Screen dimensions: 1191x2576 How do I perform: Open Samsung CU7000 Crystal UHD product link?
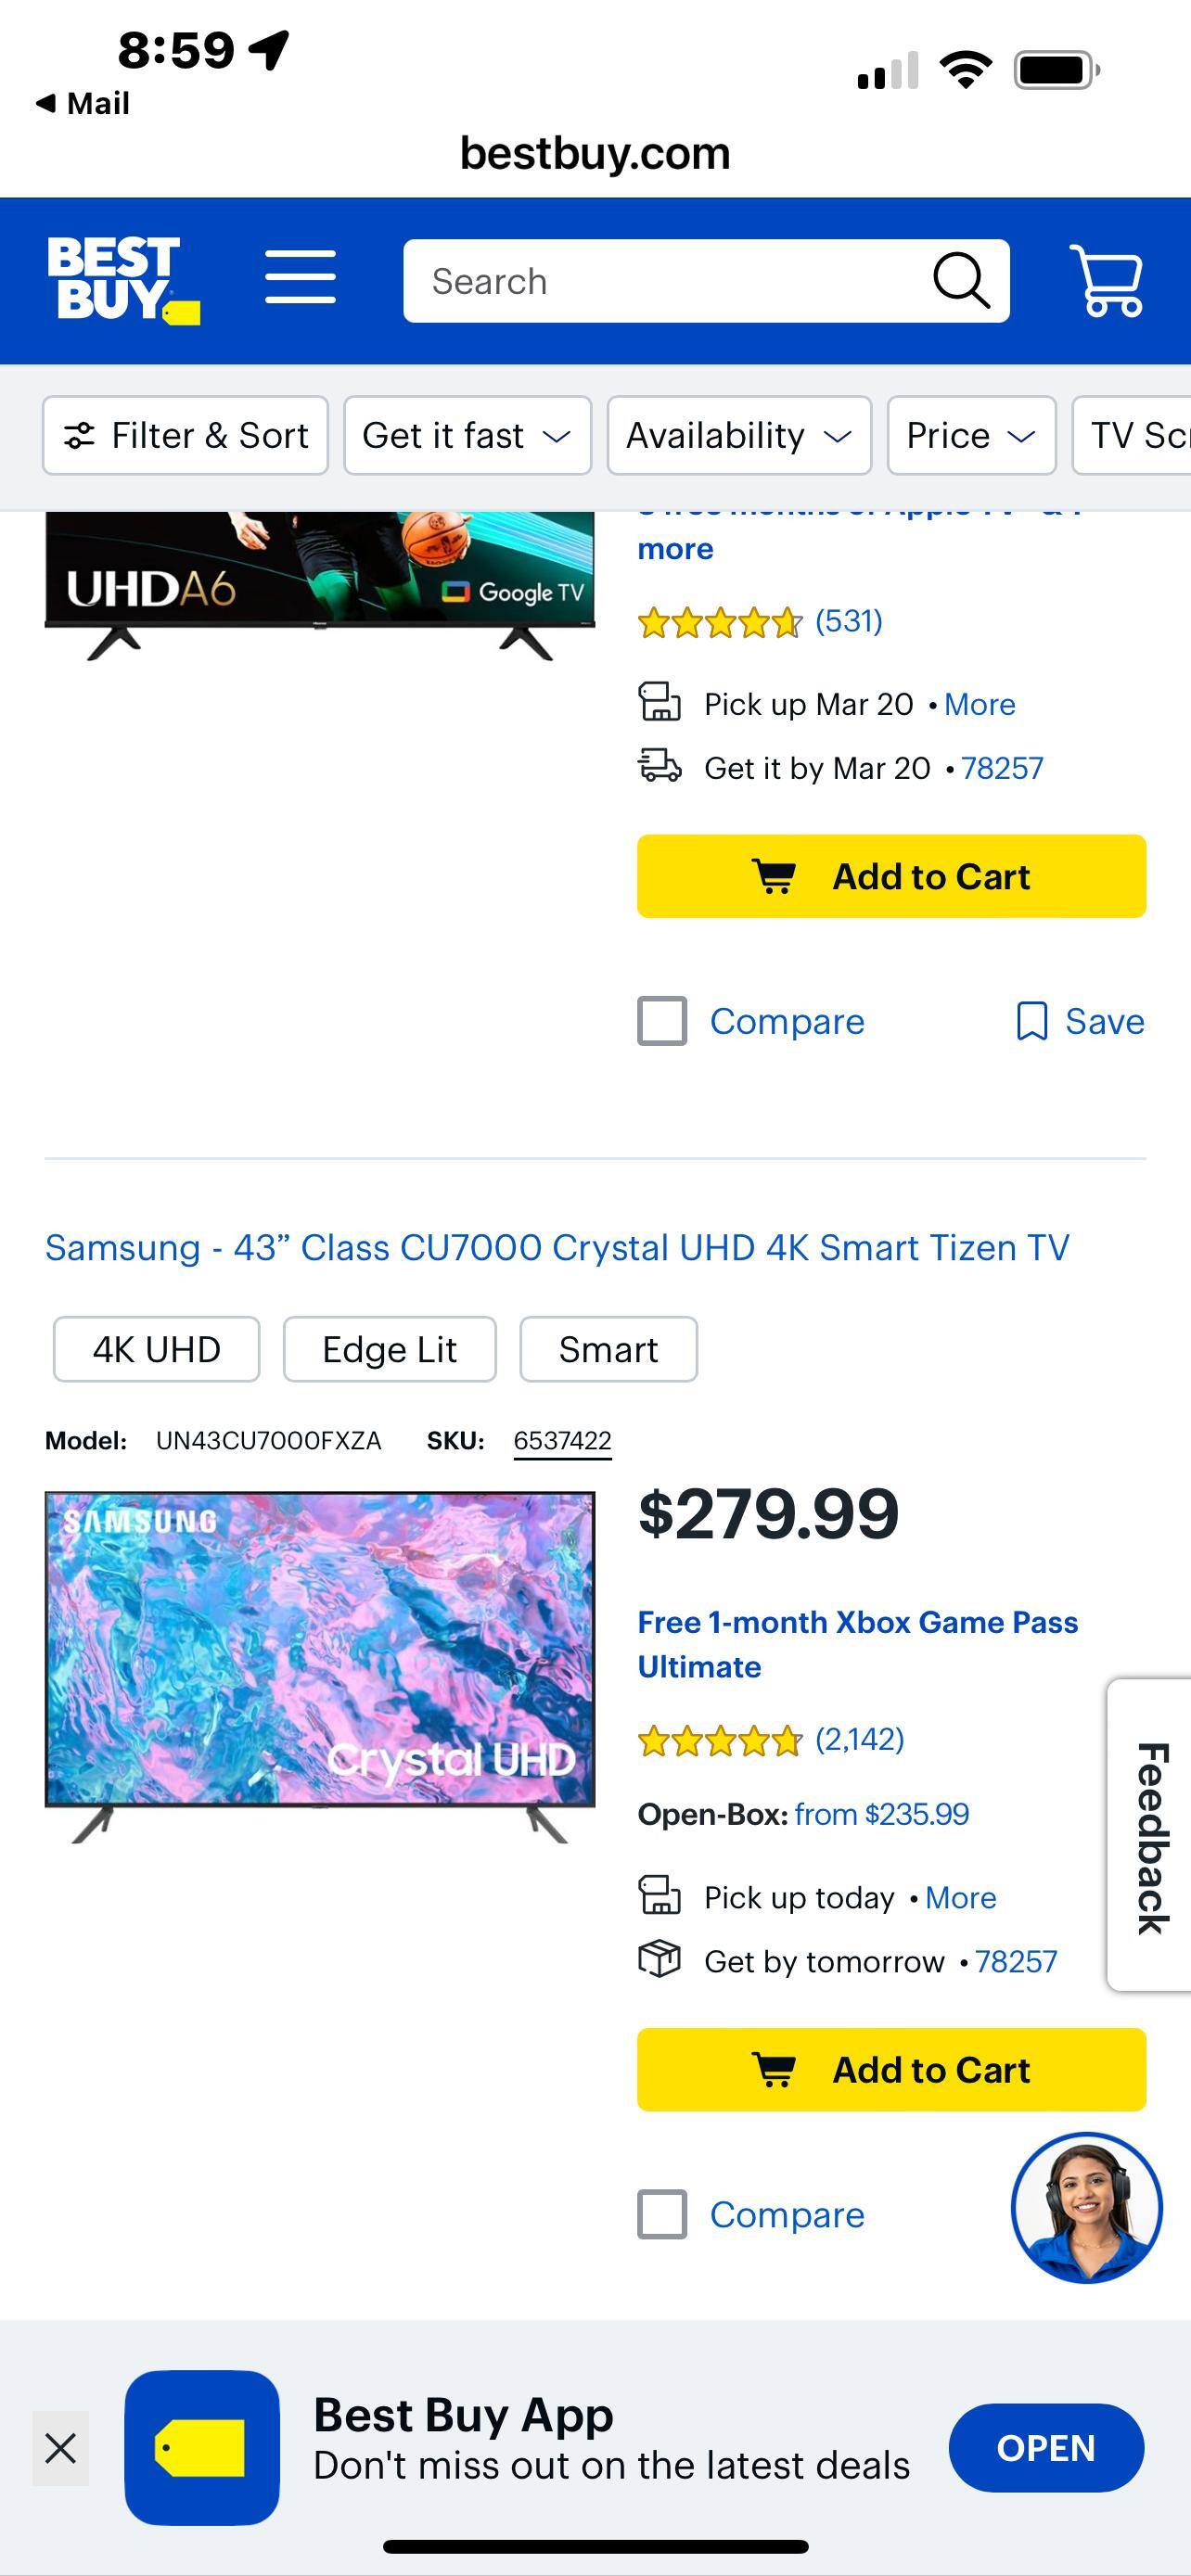[x=557, y=1248]
